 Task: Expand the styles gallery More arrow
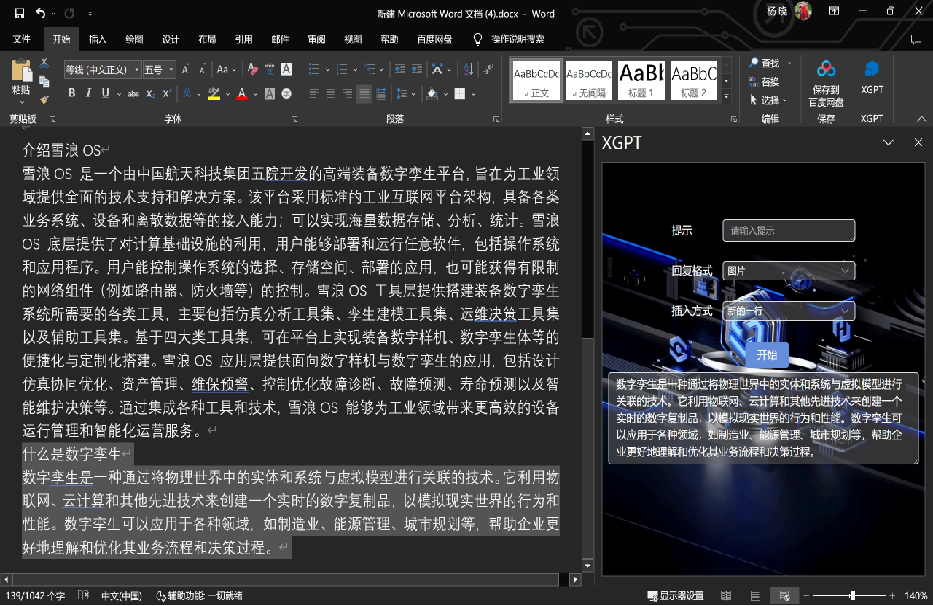(x=726, y=95)
